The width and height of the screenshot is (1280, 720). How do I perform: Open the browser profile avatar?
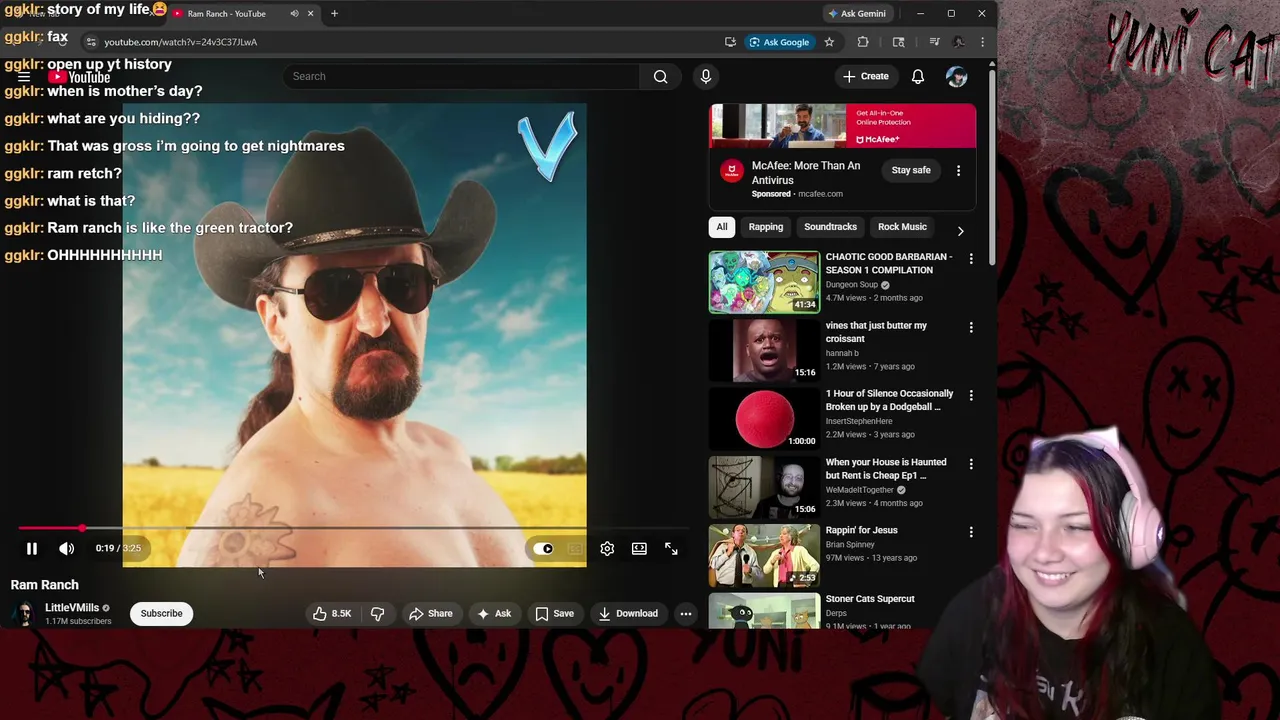pyautogui.click(x=959, y=42)
